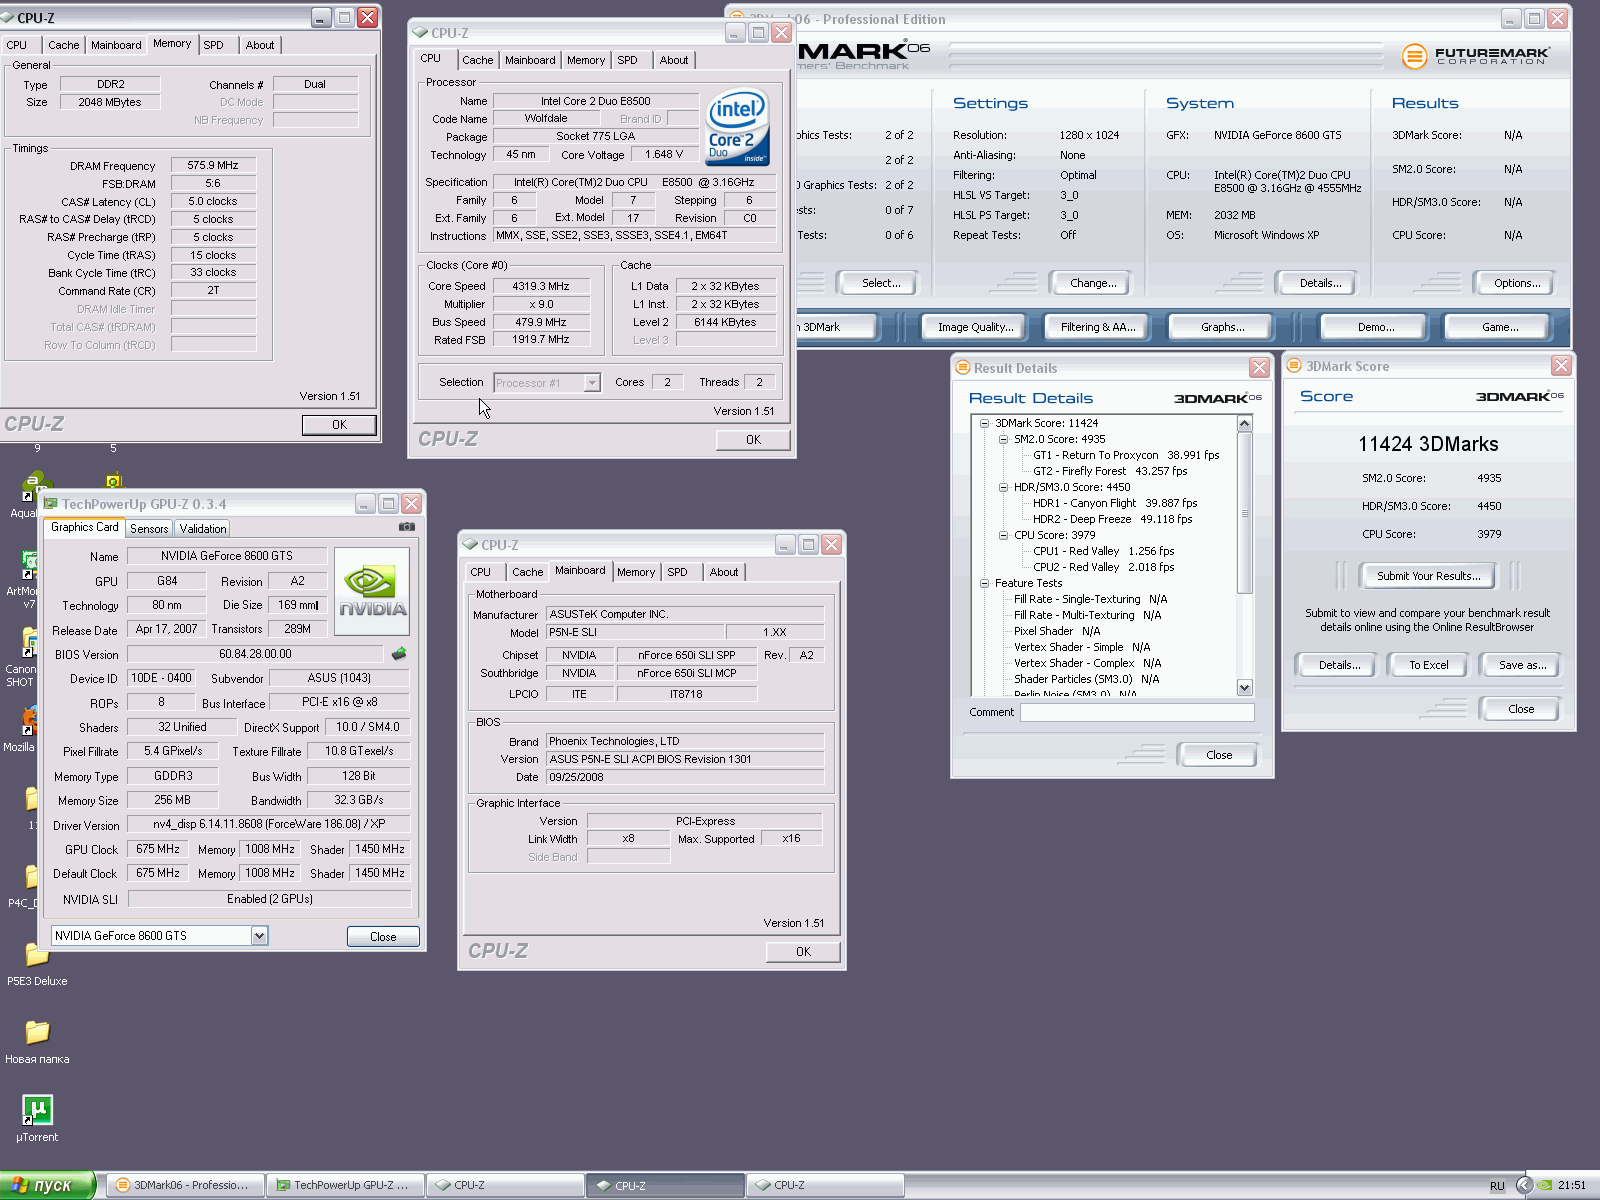
Task: Close the 3DMark Score dialog with Close button
Action: tap(1520, 709)
